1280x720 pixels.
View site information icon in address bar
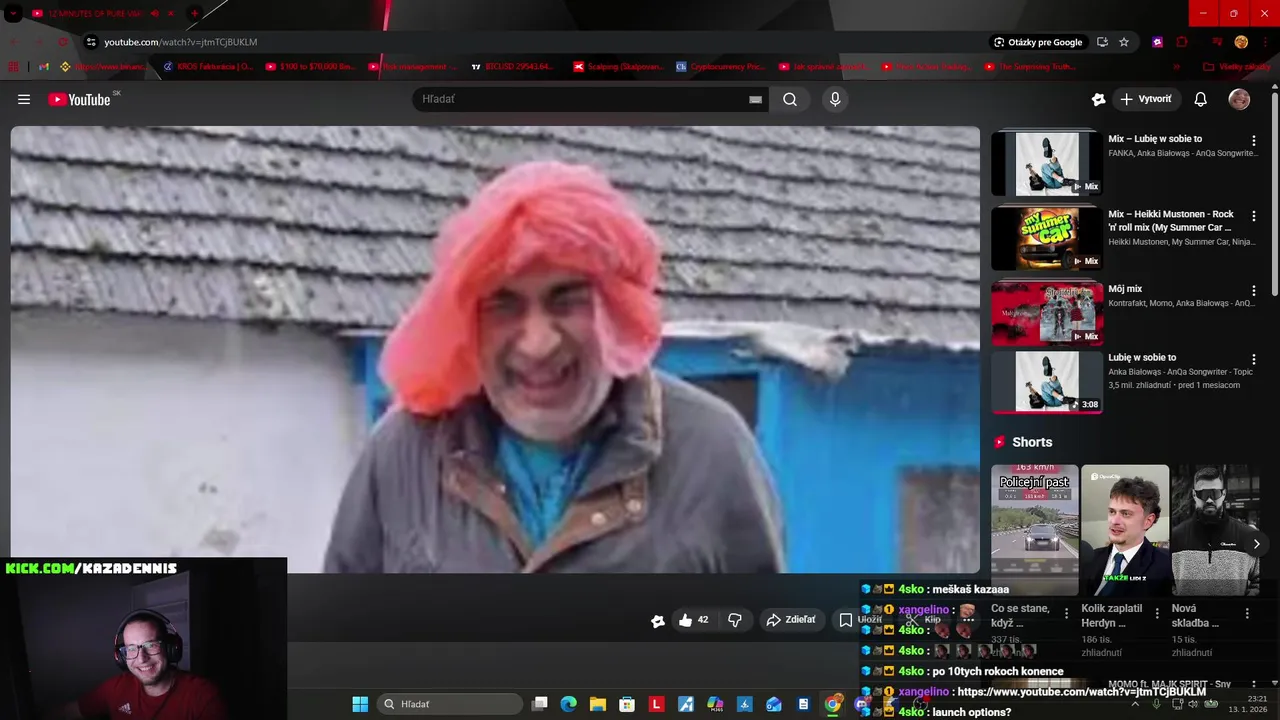pos(91,42)
